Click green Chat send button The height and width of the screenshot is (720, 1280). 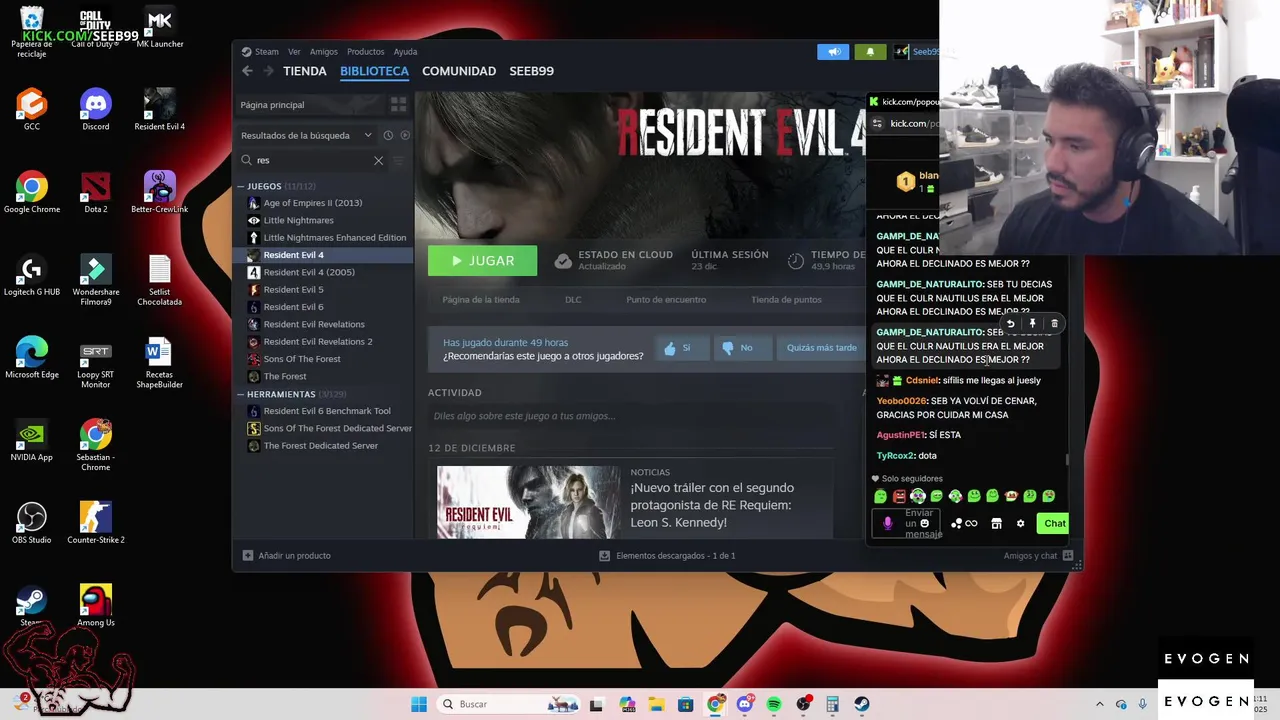1054,524
